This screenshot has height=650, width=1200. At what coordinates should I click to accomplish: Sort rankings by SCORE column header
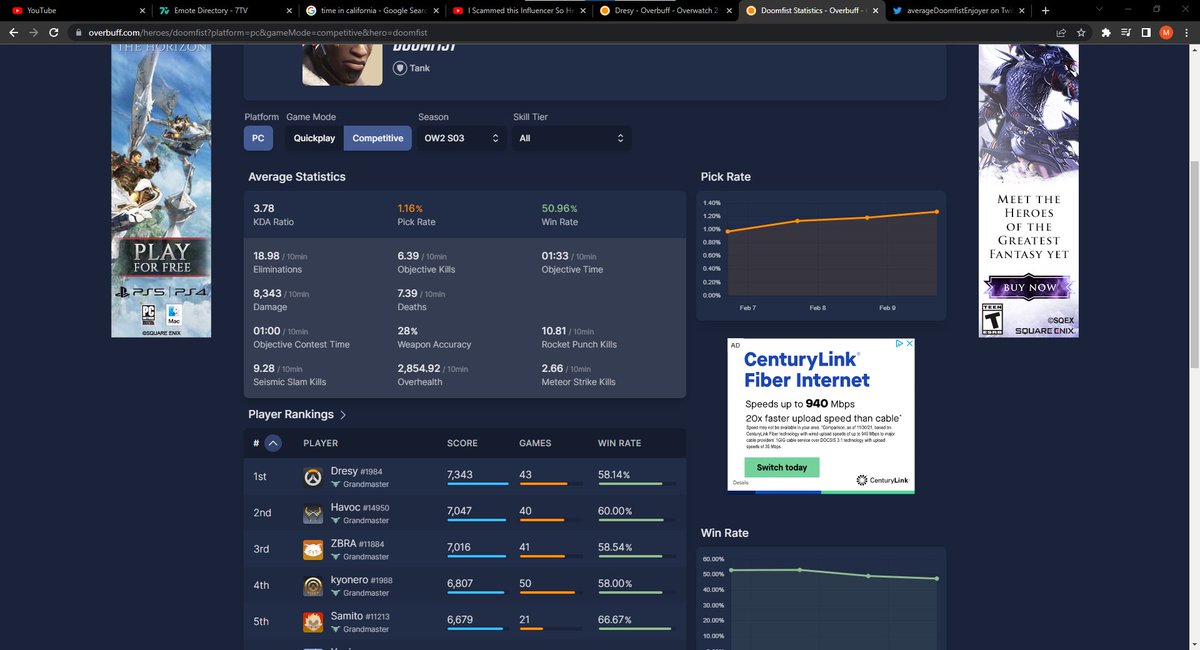pyautogui.click(x=462, y=443)
